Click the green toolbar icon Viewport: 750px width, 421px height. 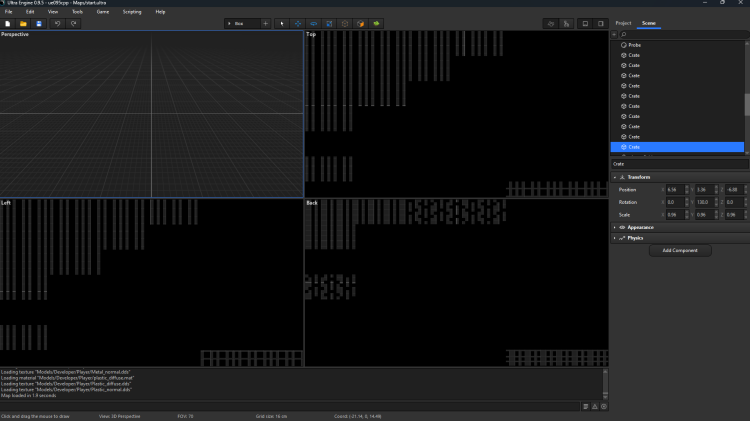(376, 23)
